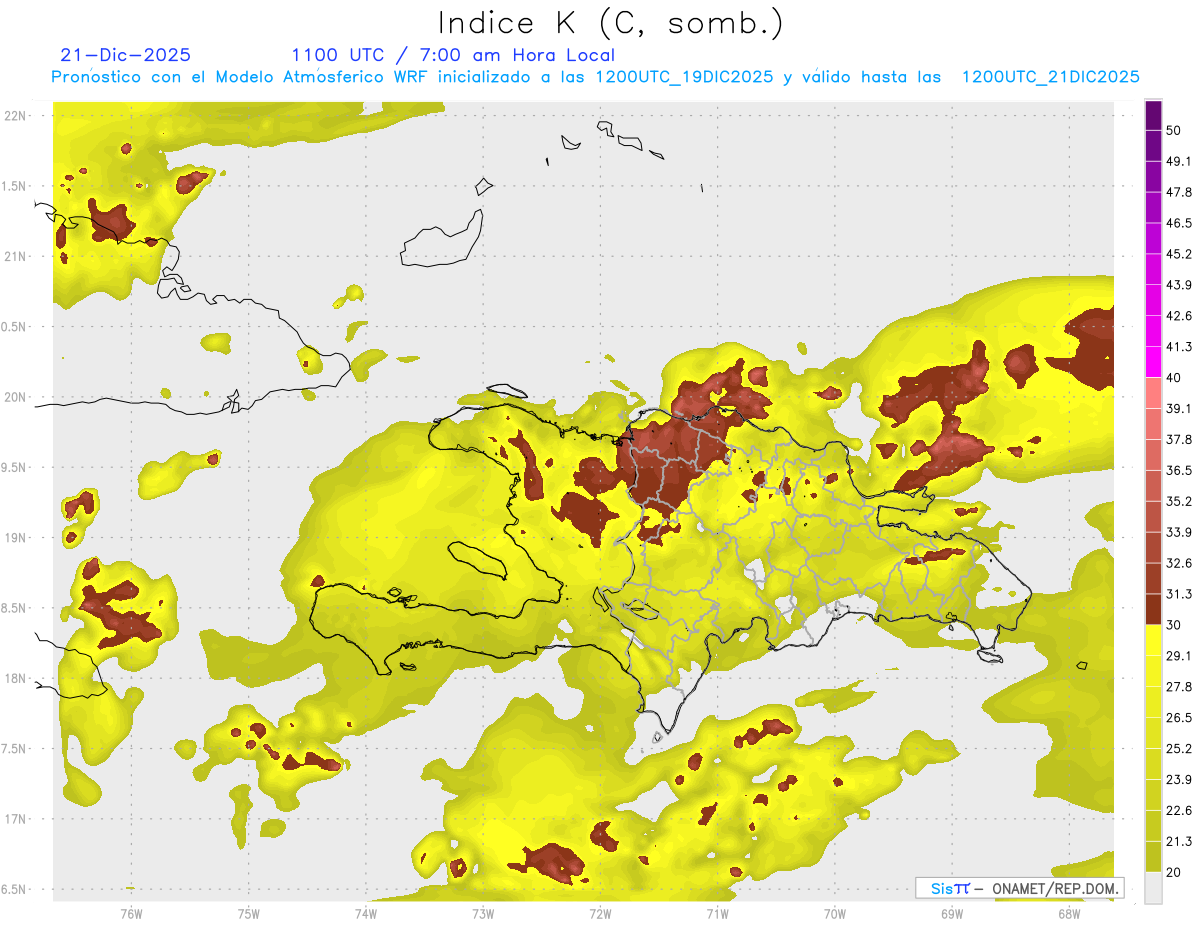The height and width of the screenshot is (927, 1200).
Task: Click the "75W" longitude axis label
Action: pos(249,914)
